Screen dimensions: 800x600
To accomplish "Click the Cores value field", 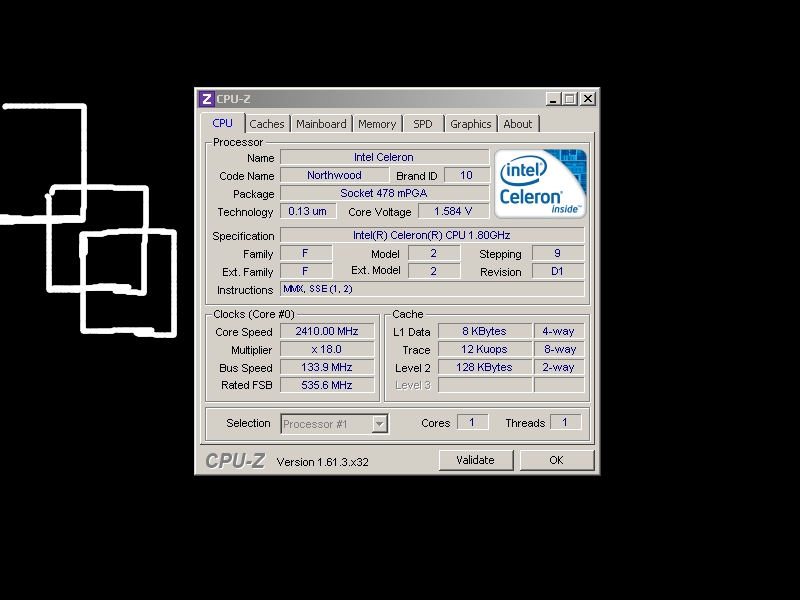I will pyautogui.click(x=472, y=422).
